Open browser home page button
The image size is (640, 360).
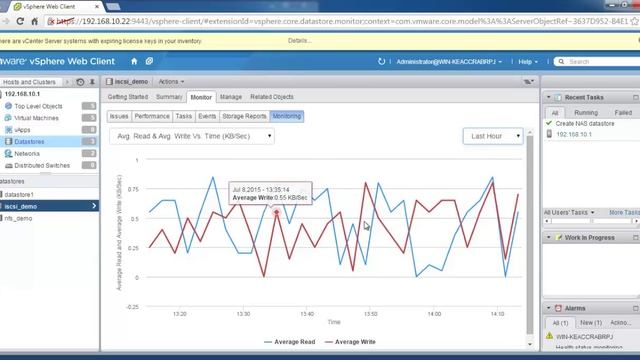[x=35, y=21]
